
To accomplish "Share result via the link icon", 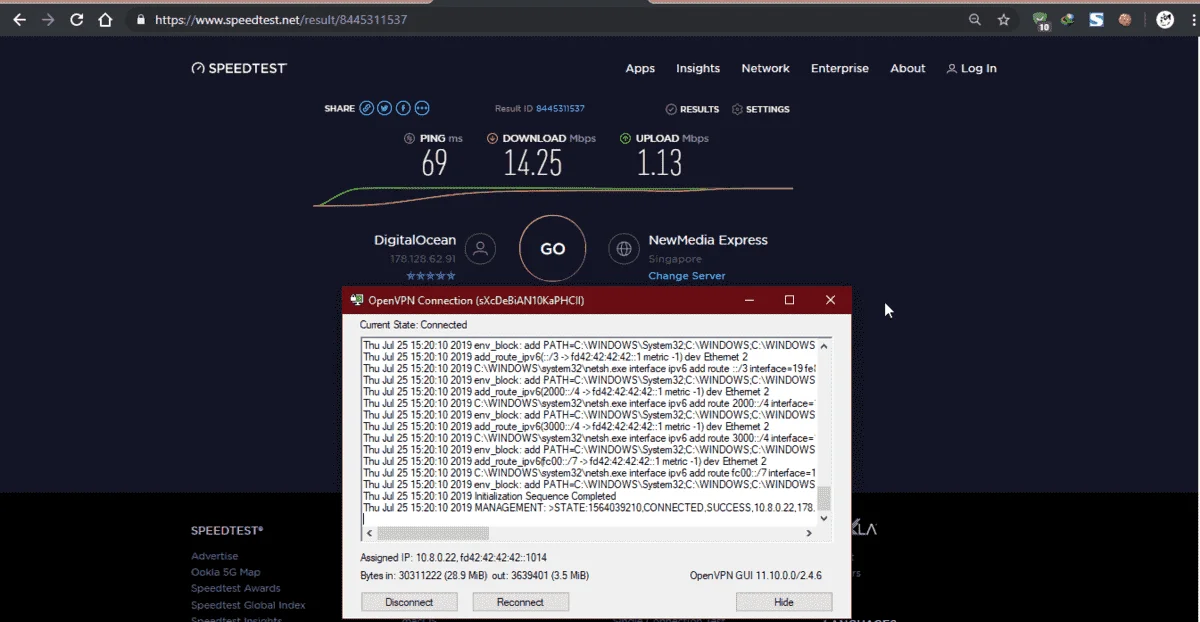I will 367,108.
